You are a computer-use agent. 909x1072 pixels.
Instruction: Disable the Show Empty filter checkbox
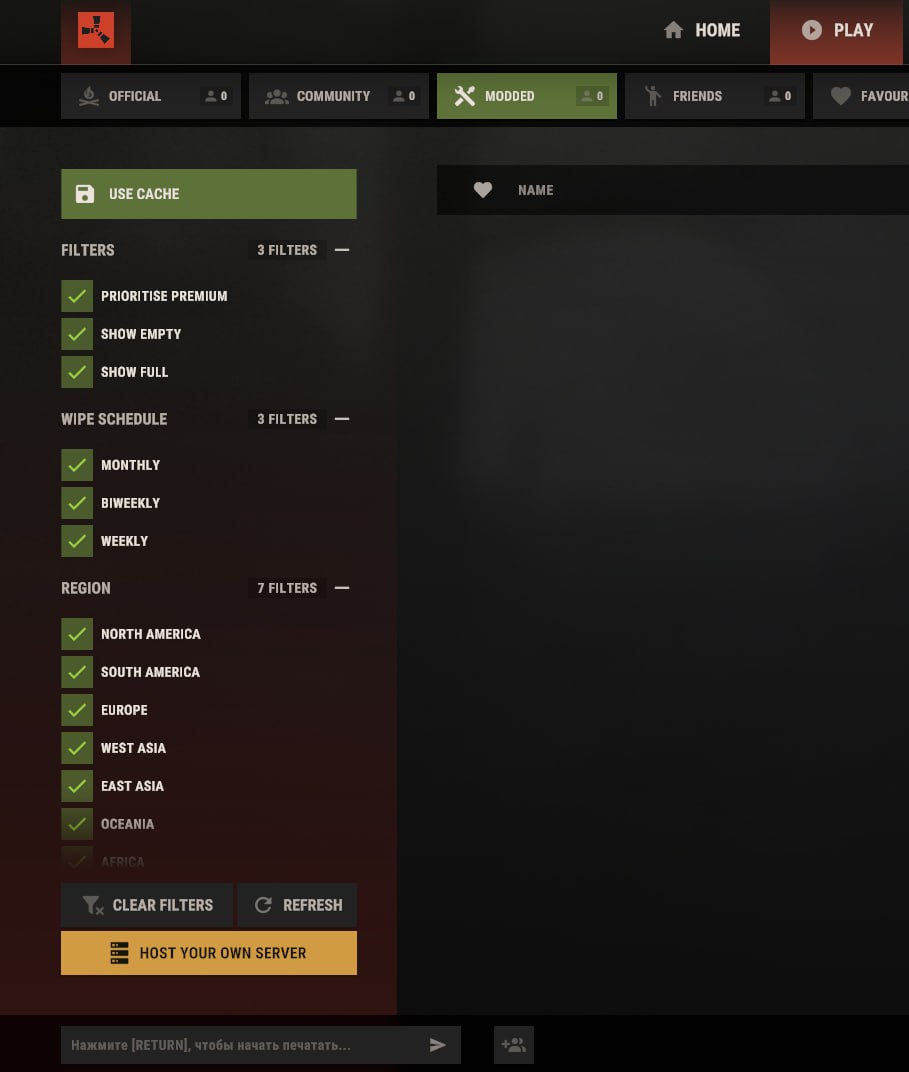tap(77, 334)
